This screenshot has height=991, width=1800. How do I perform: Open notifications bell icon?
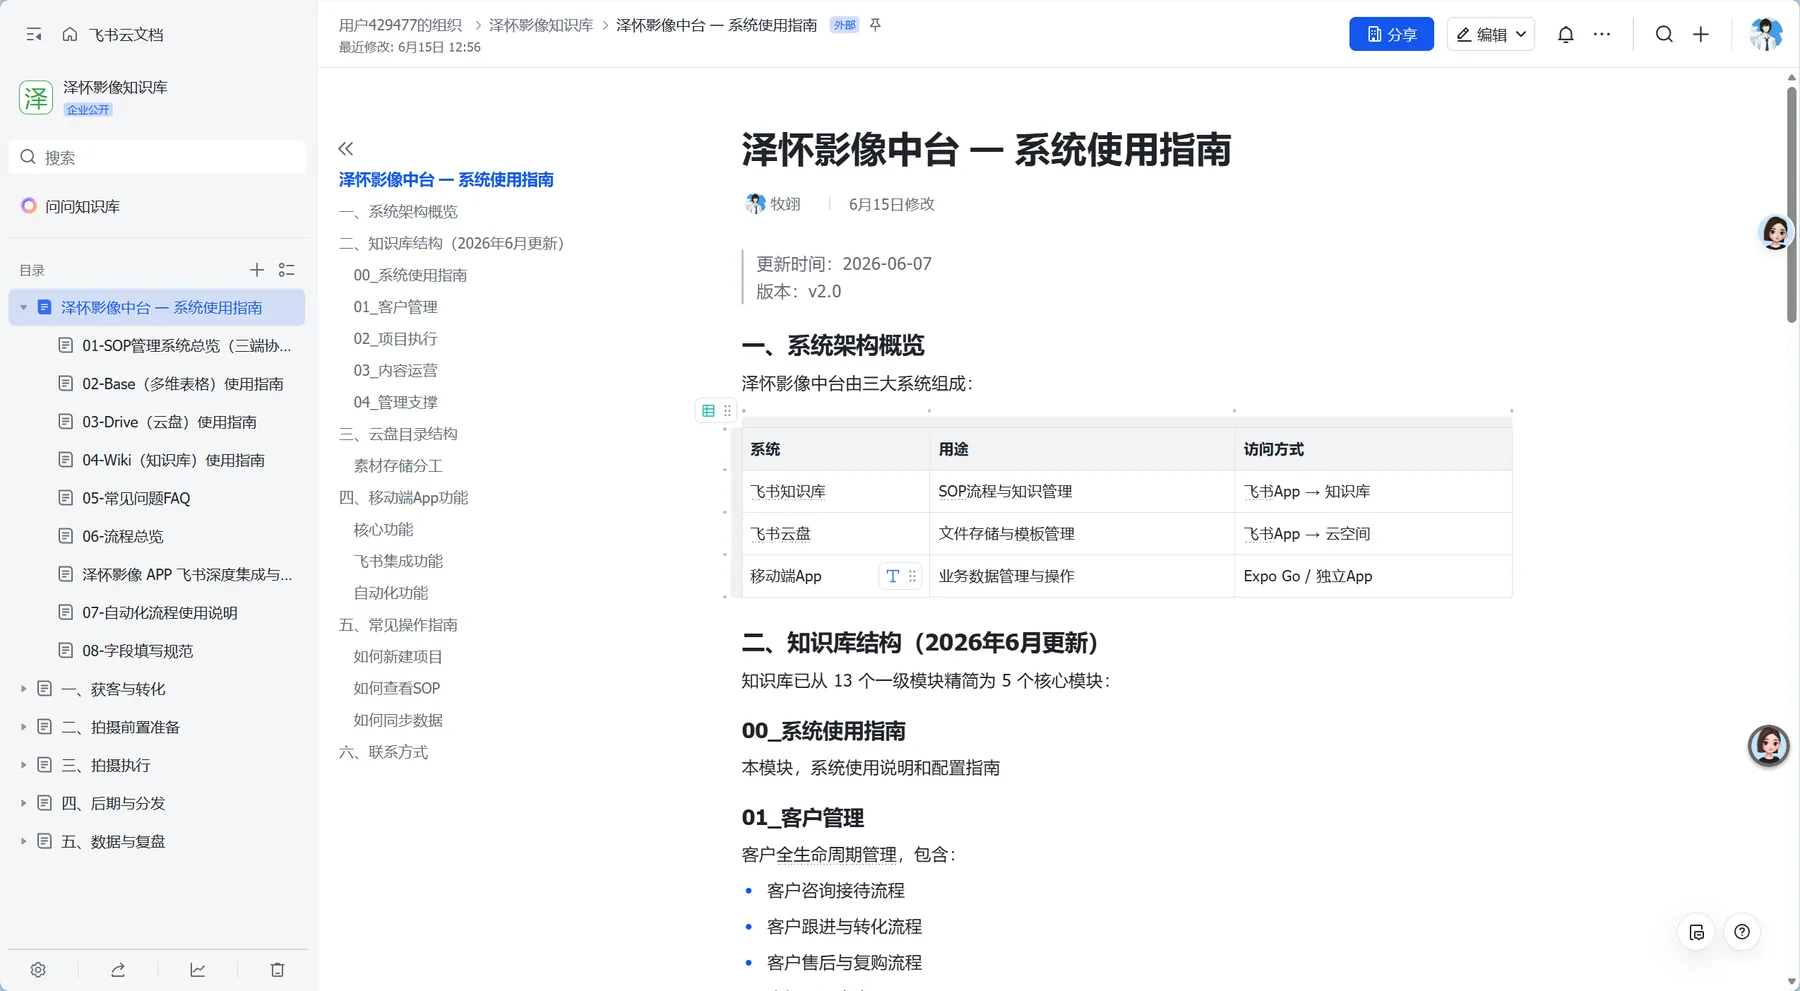click(1566, 34)
